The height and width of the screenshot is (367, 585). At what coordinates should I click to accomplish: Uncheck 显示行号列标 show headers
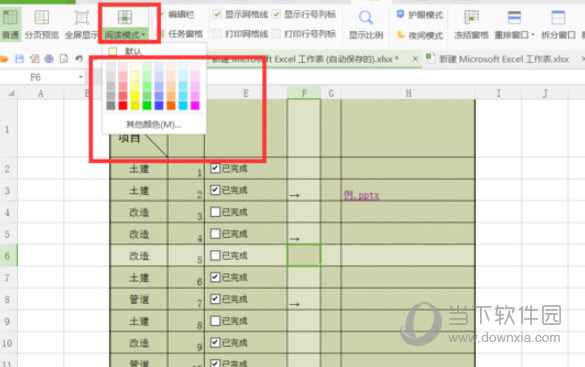coord(276,15)
